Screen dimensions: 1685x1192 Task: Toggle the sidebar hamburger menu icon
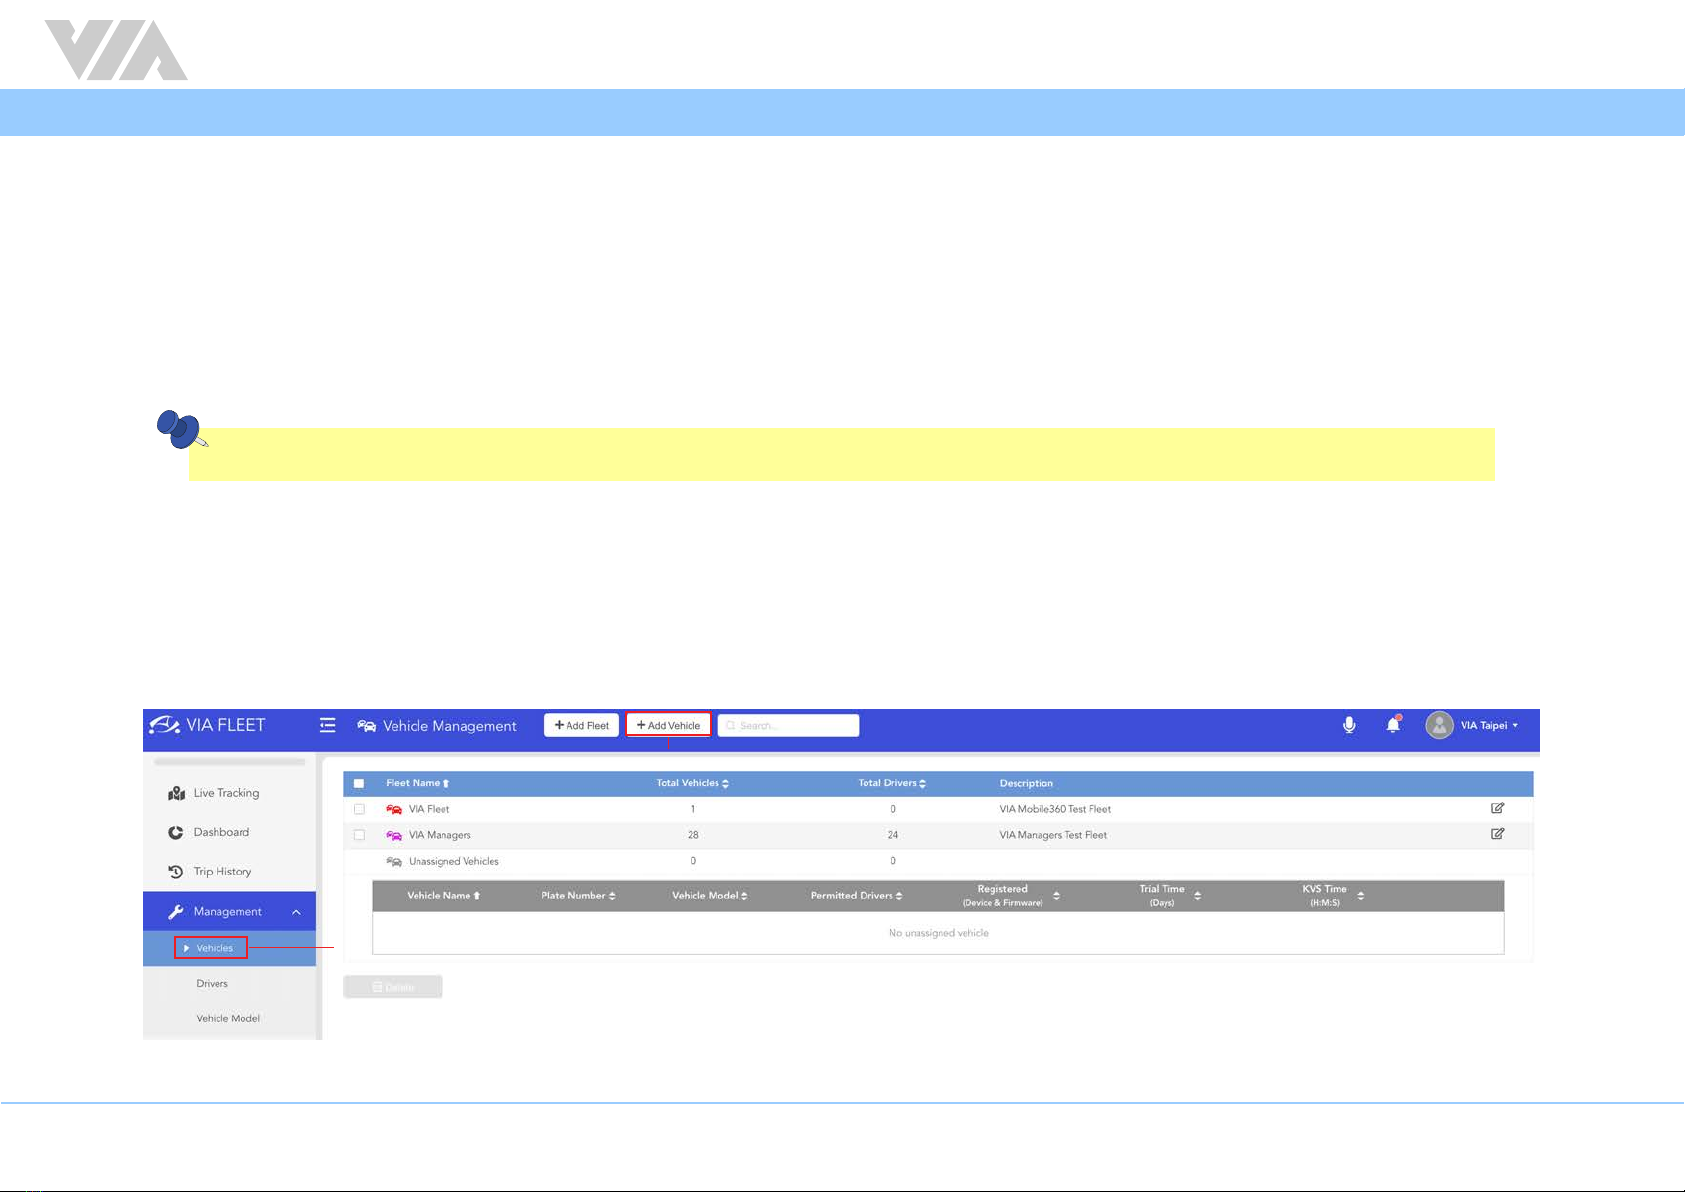(x=327, y=725)
